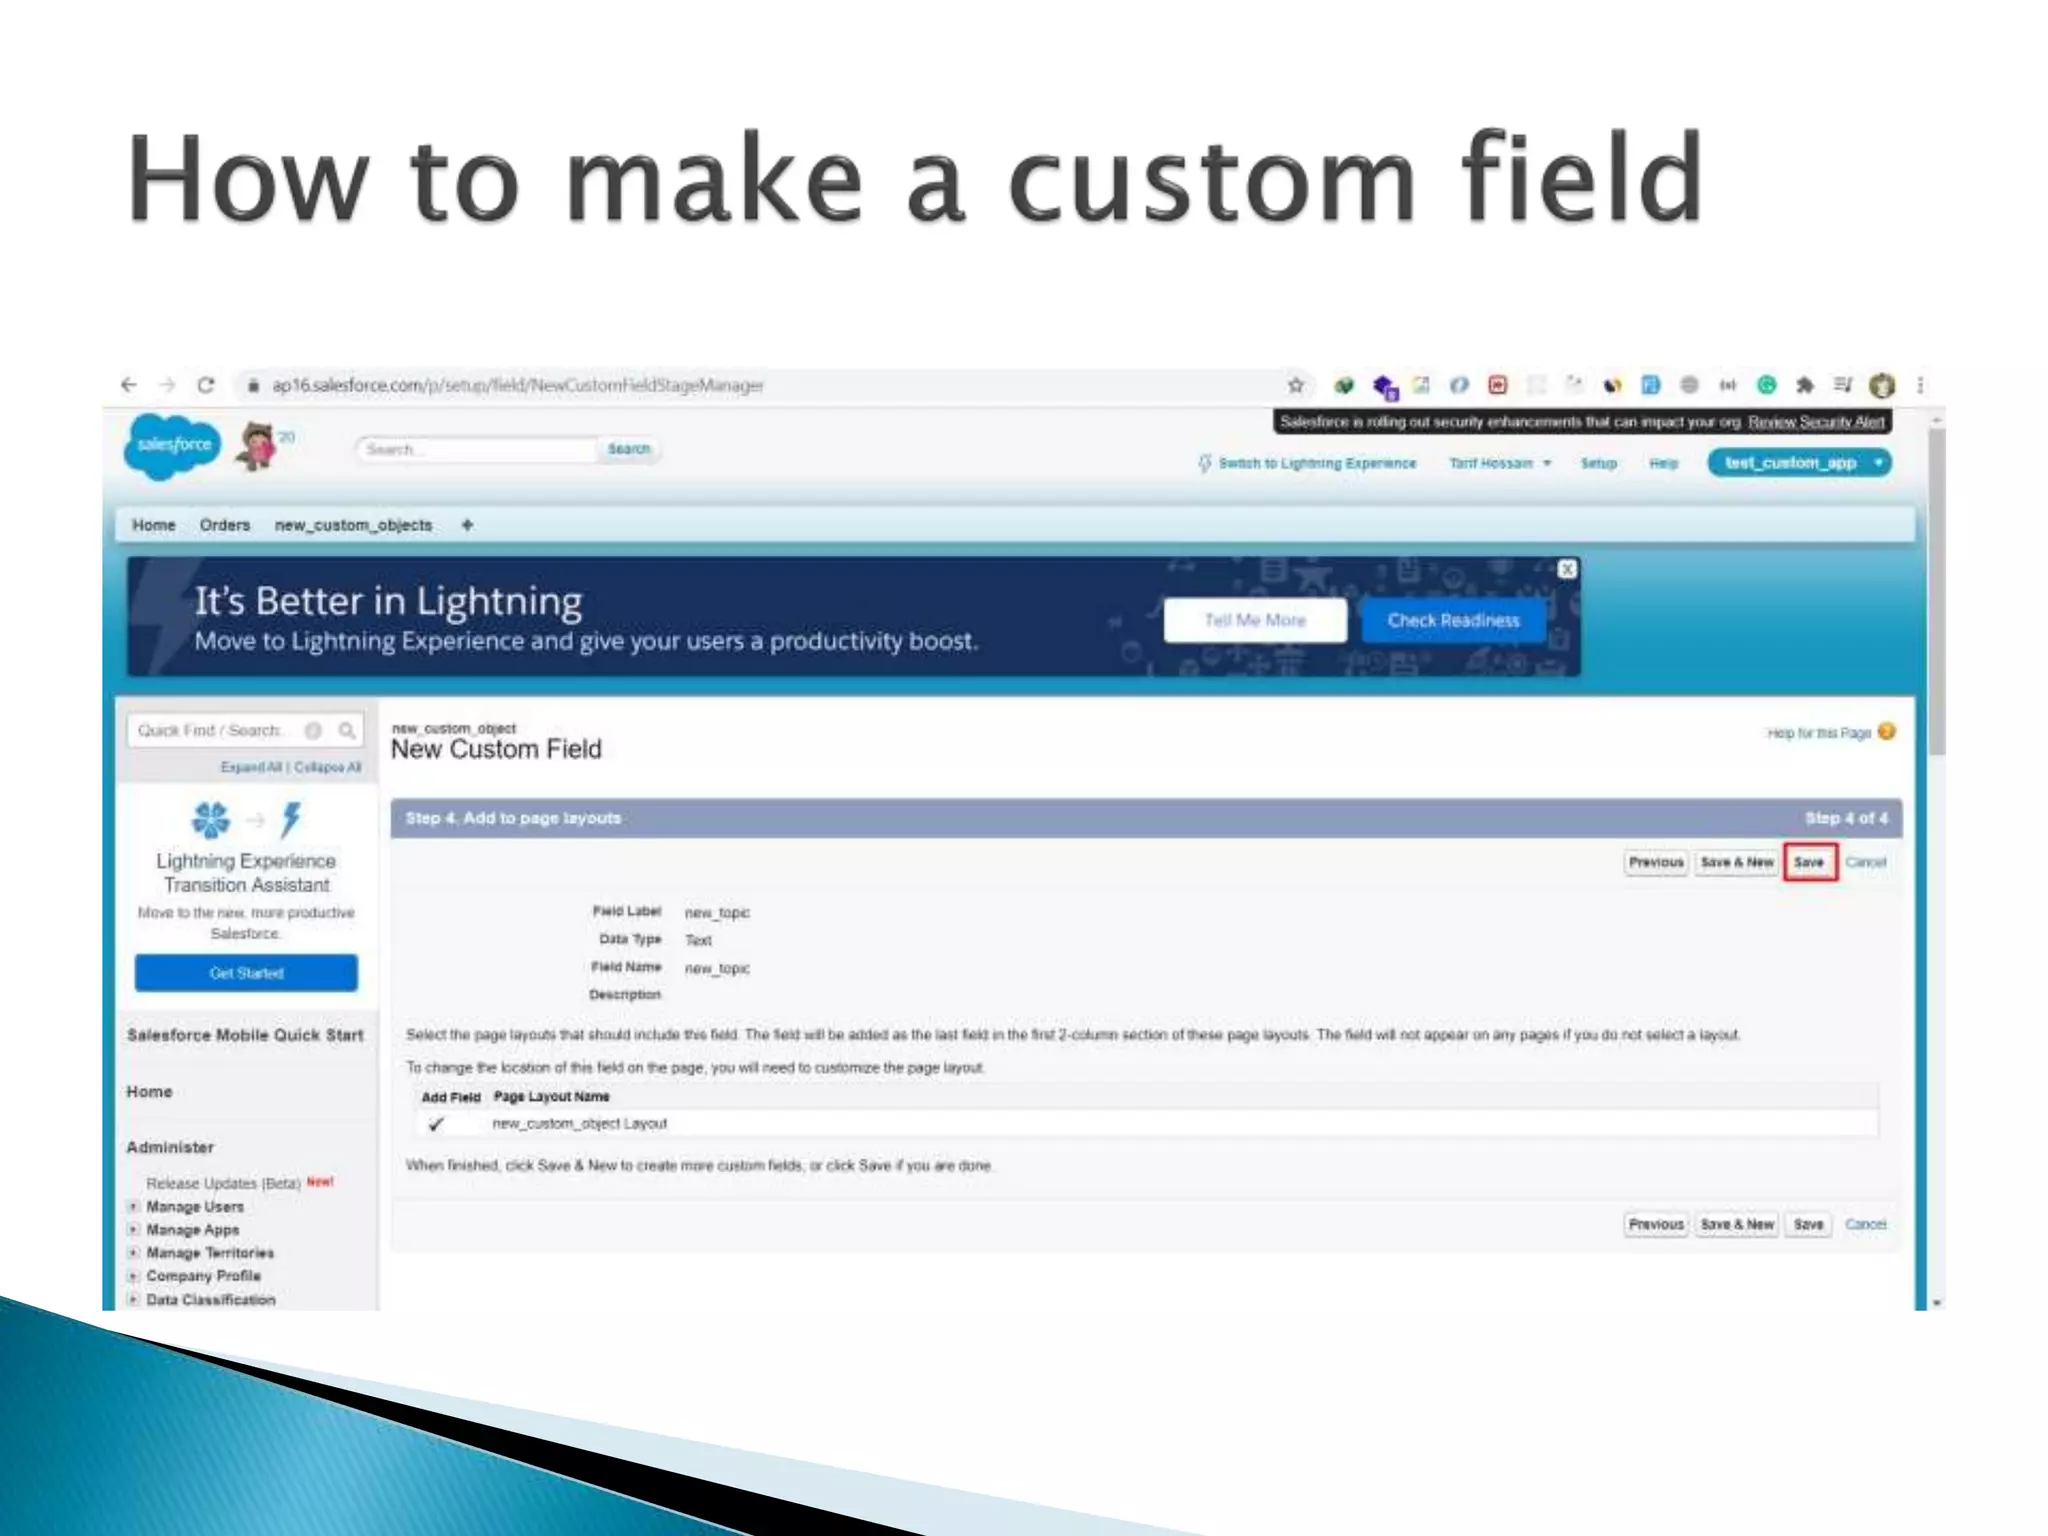Click the browser back arrow
The image size is (2048, 1536).
point(129,385)
